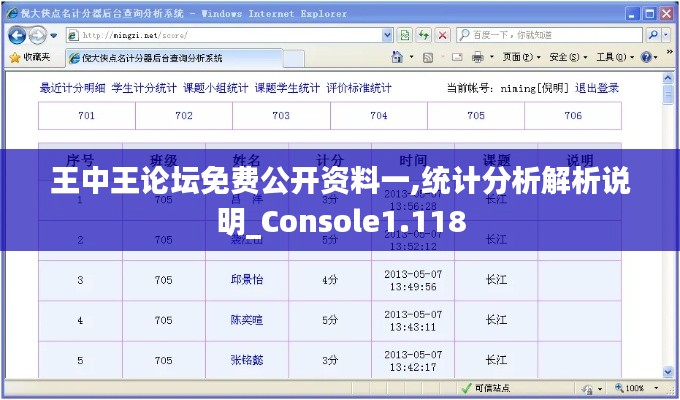This screenshot has width=680, height=400.
Task: Click the 5分 score in 陈奕暄's row
Action: point(330,320)
